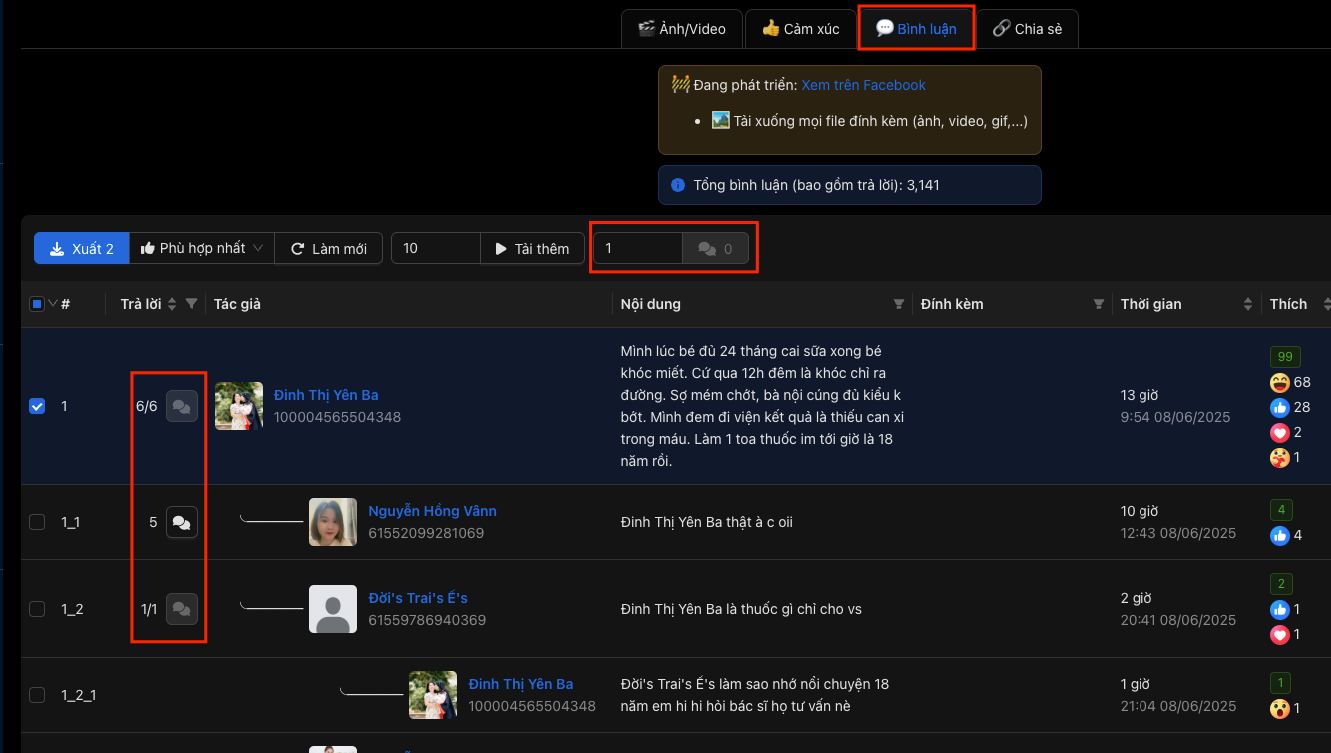Open Nguyễn Hồng Vânn profile link
Viewport: 1331px width, 753px height.
click(x=432, y=511)
